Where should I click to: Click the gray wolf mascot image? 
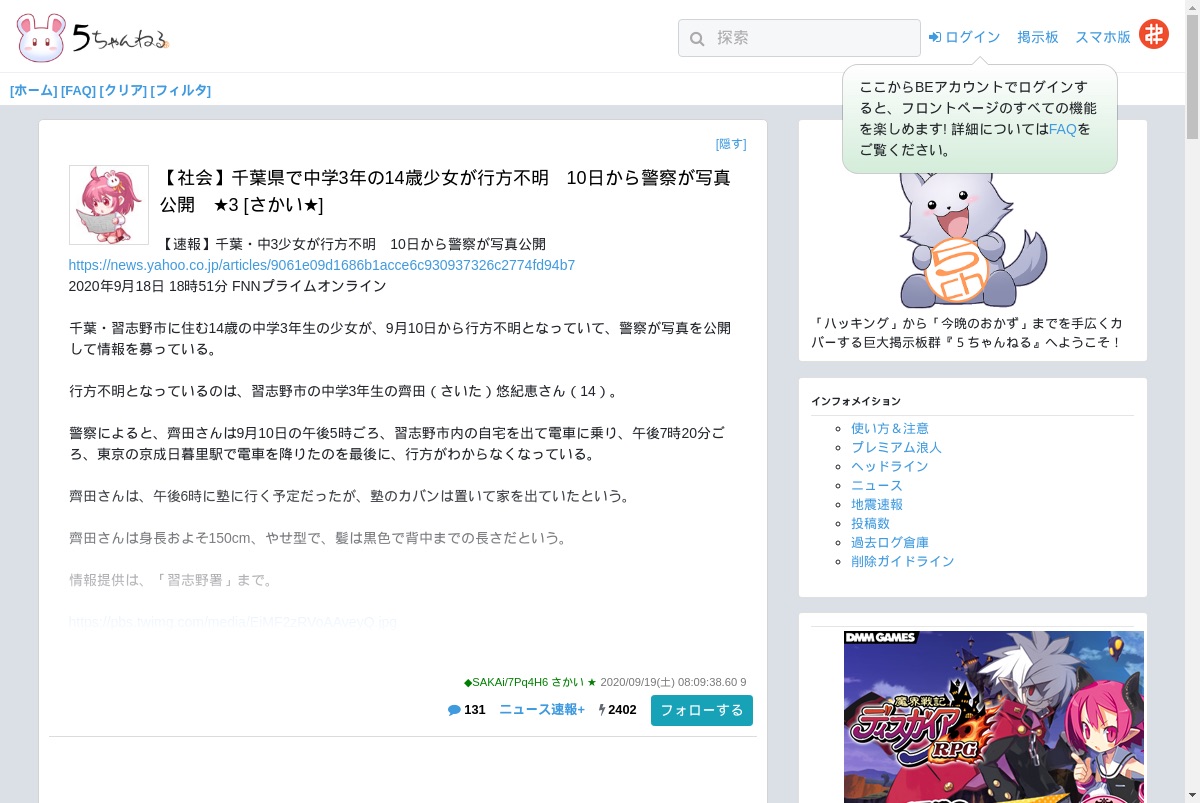(x=972, y=240)
